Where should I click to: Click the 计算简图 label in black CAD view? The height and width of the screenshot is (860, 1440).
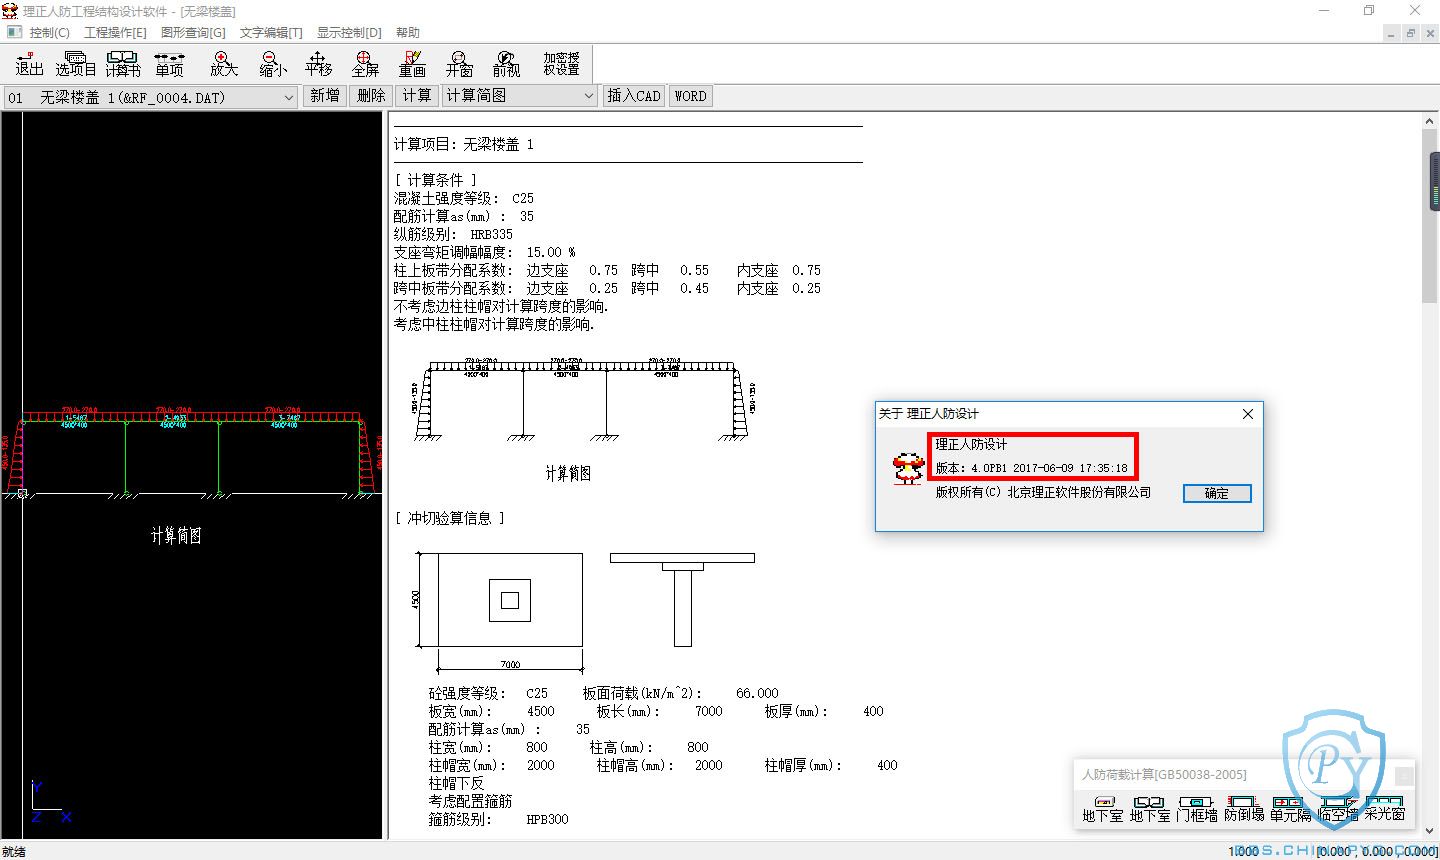pos(176,536)
